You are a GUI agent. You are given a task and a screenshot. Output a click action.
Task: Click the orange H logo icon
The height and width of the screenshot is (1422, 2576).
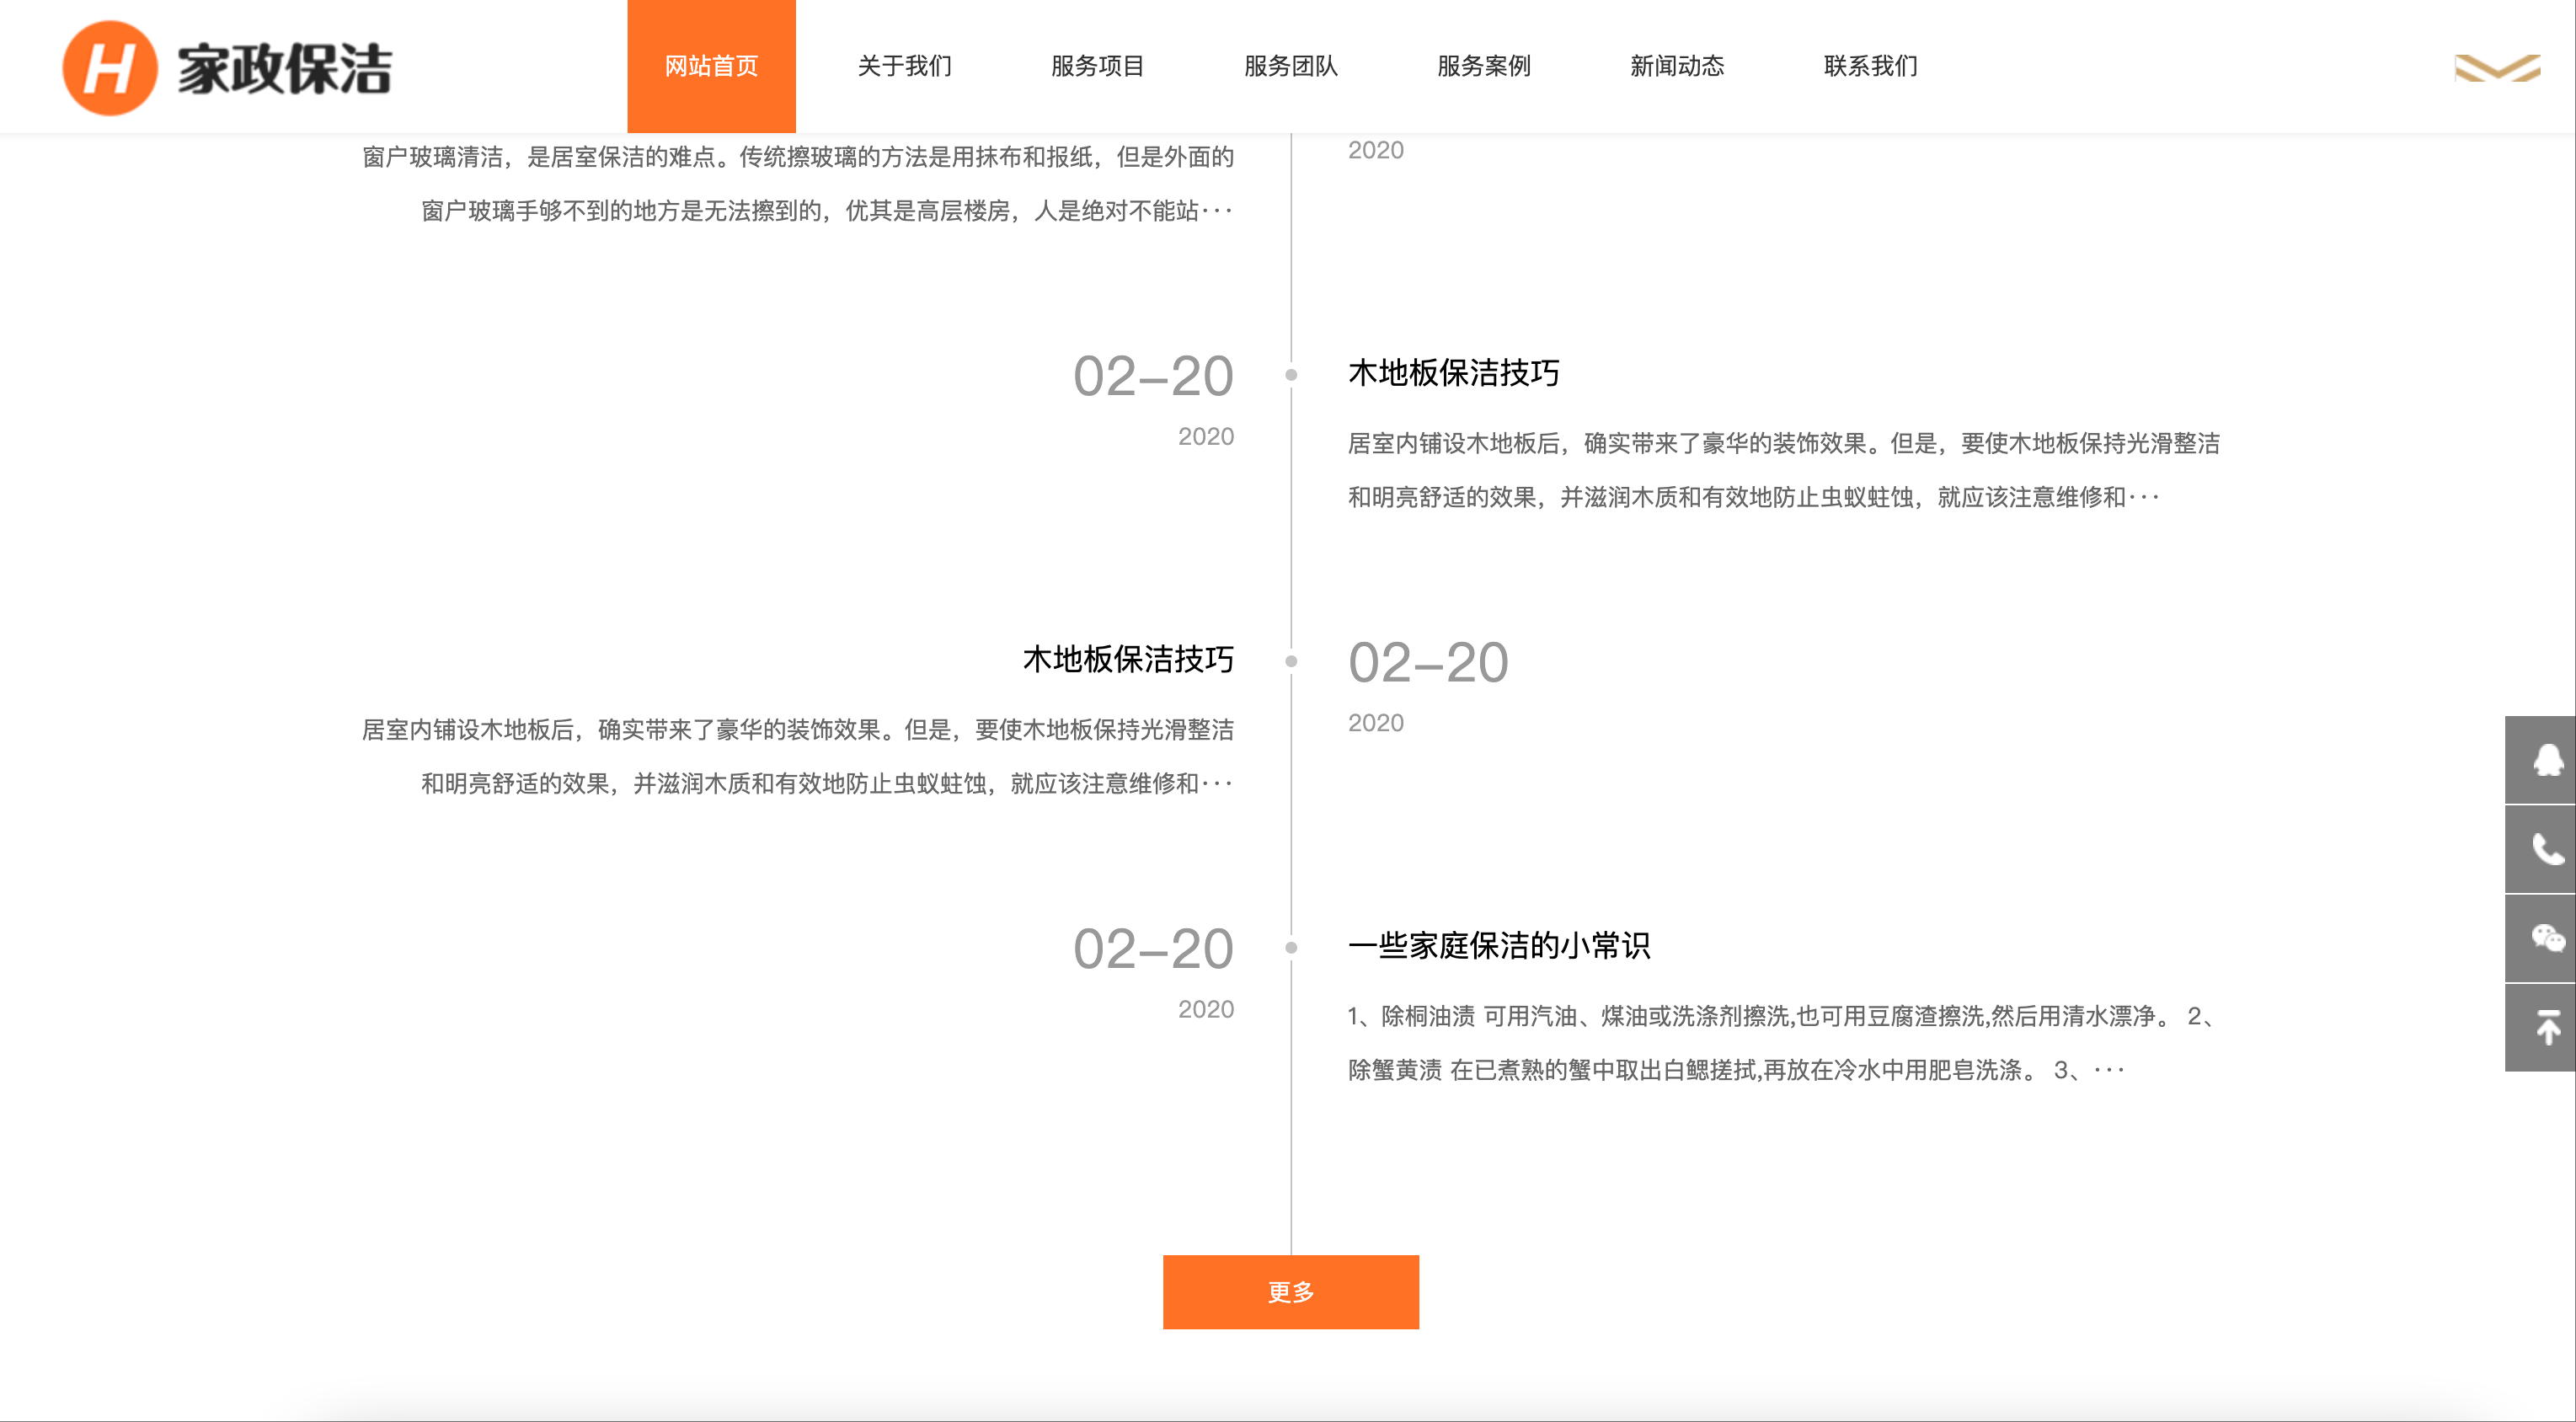[x=109, y=68]
